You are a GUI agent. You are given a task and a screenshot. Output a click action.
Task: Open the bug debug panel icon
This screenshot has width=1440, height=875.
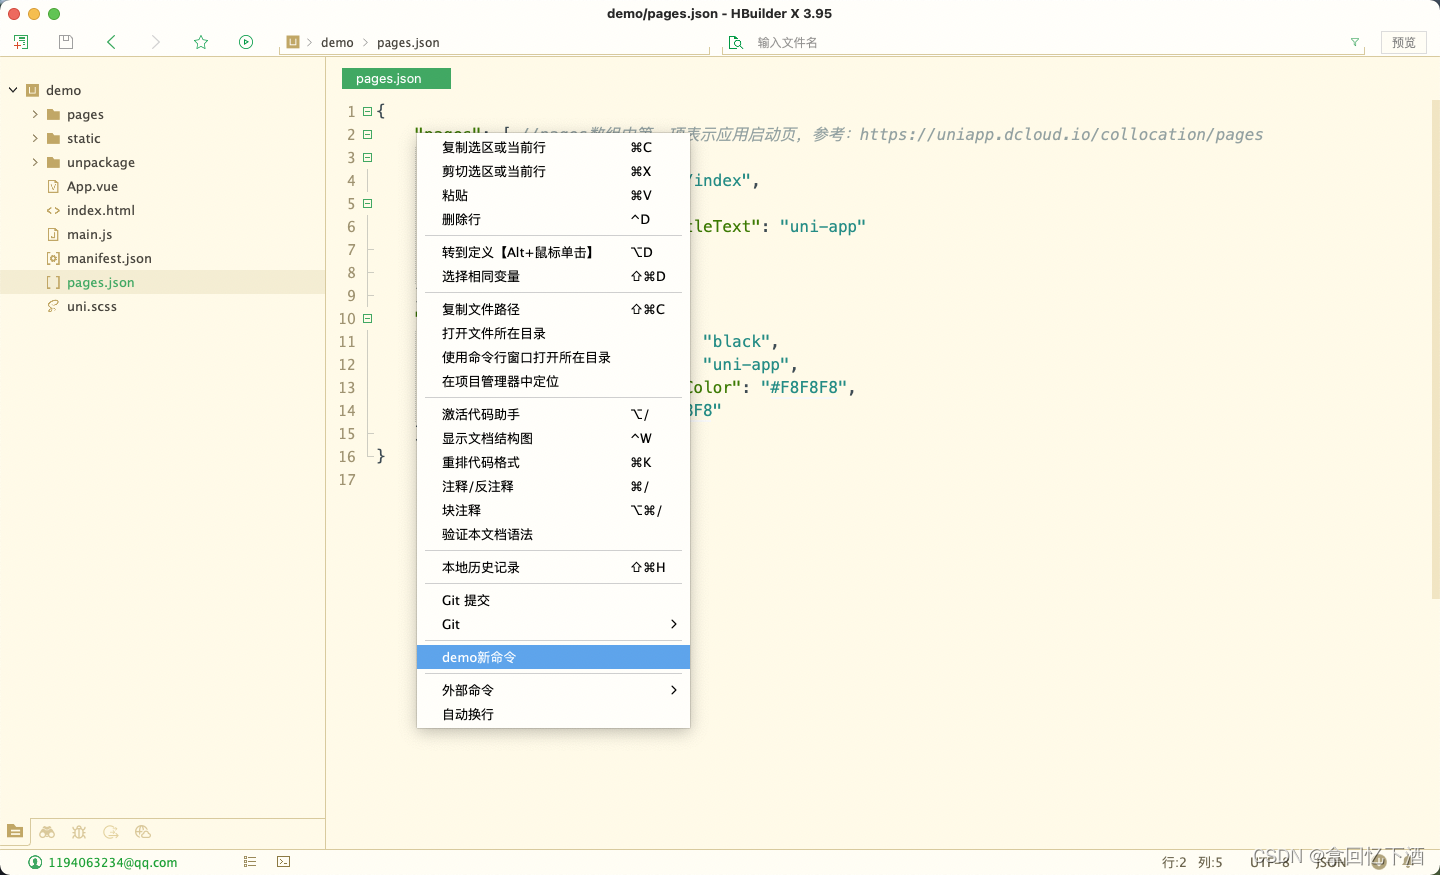79,832
